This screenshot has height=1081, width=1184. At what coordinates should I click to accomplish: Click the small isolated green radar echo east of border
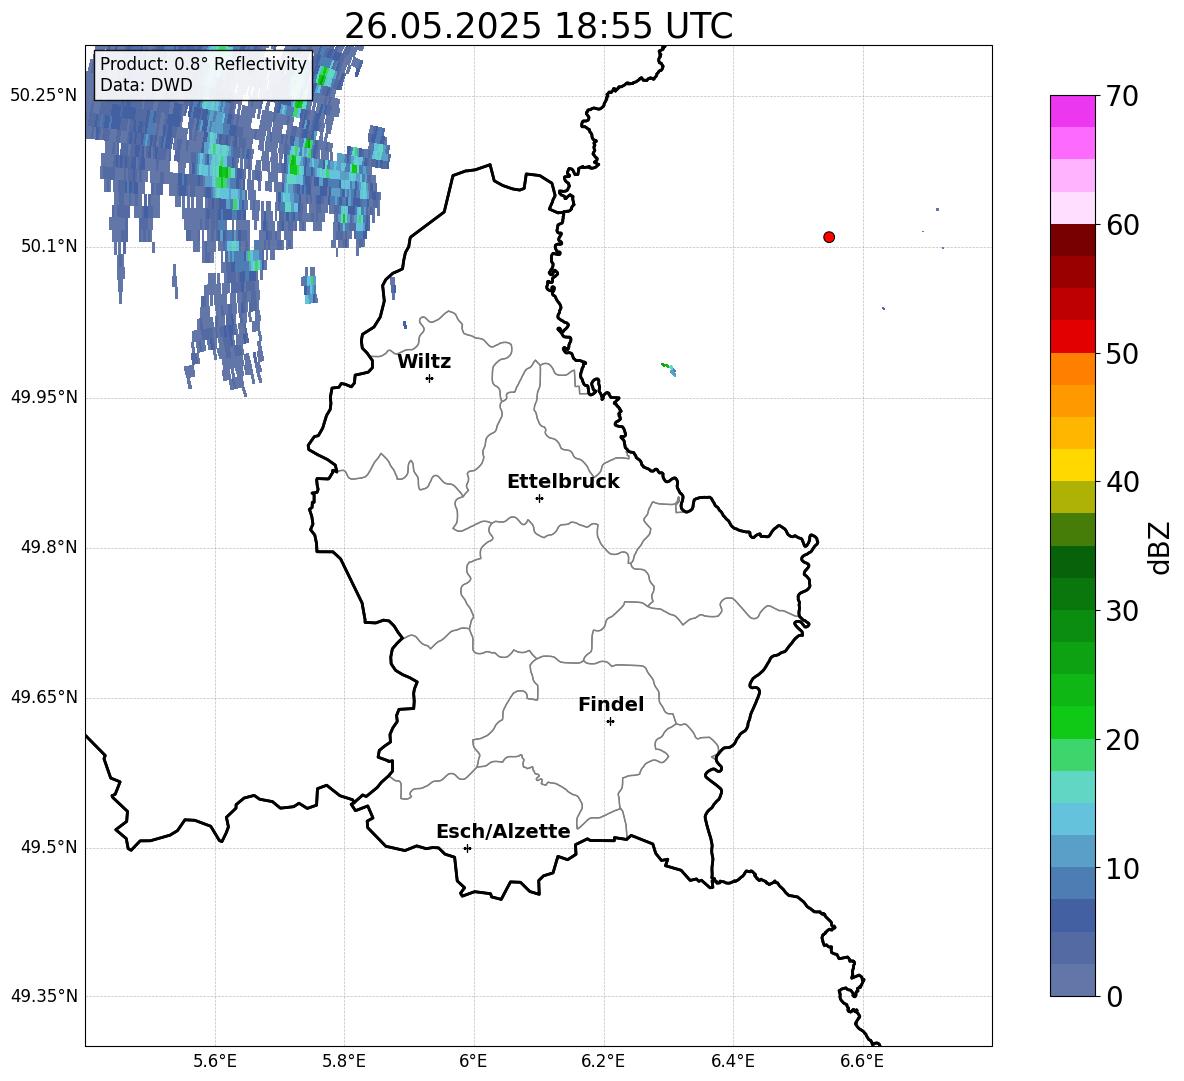pyautogui.click(x=668, y=369)
